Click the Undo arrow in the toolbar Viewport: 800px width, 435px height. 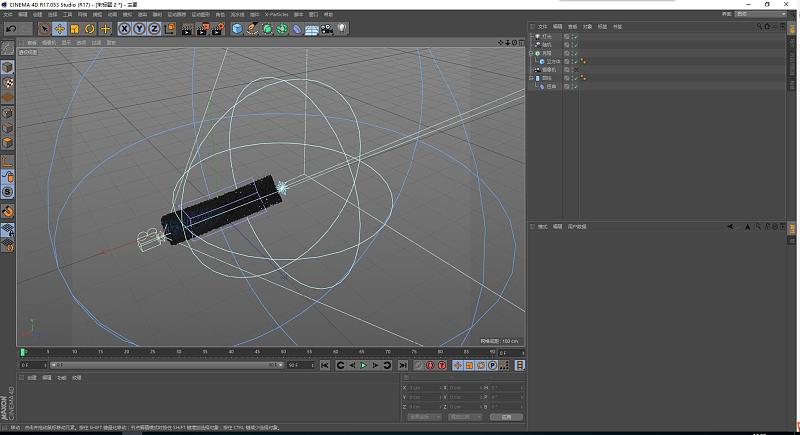(x=9, y=29)
